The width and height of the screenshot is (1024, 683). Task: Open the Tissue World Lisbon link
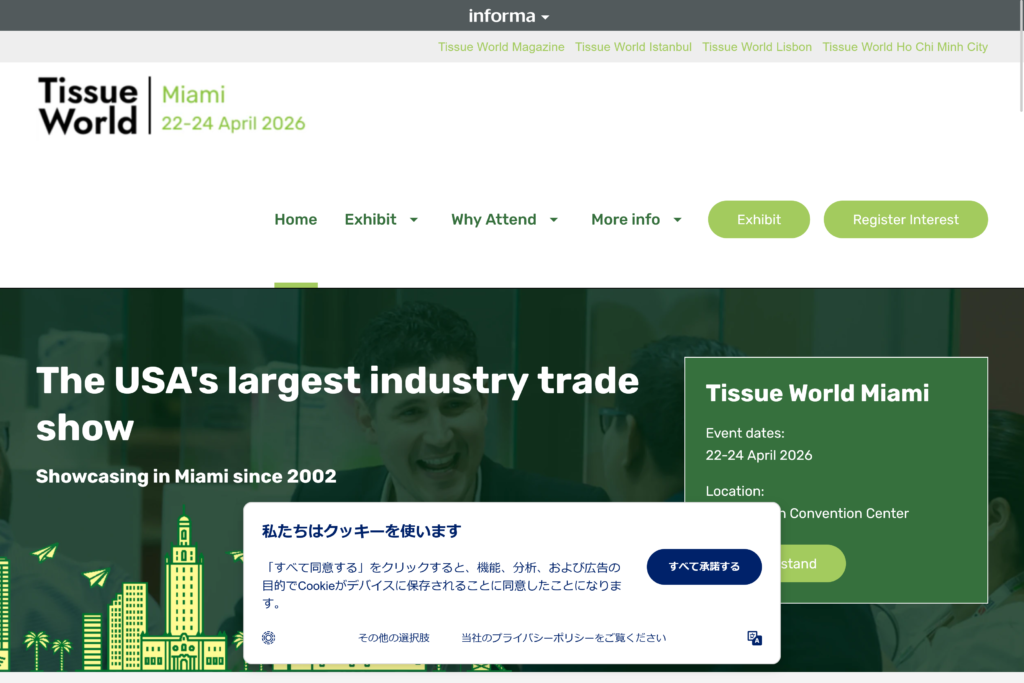(757, 47)
